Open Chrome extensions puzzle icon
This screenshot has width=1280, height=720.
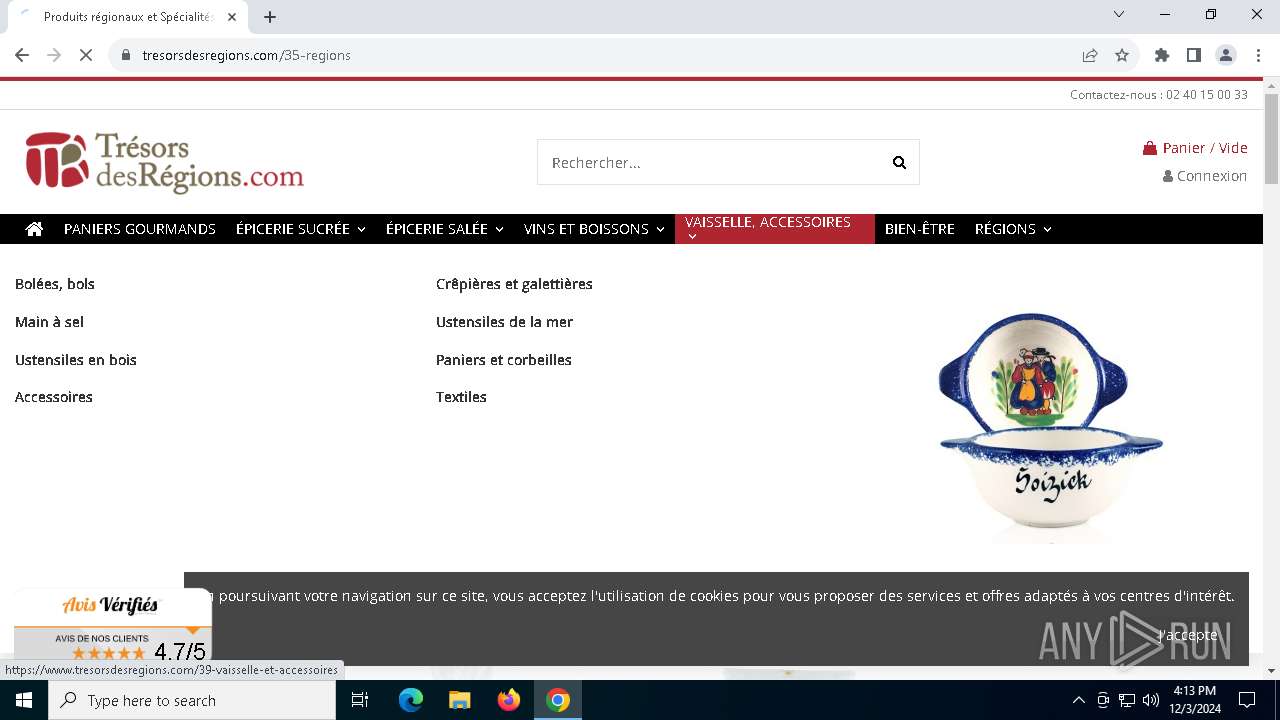pos(1162,55)
